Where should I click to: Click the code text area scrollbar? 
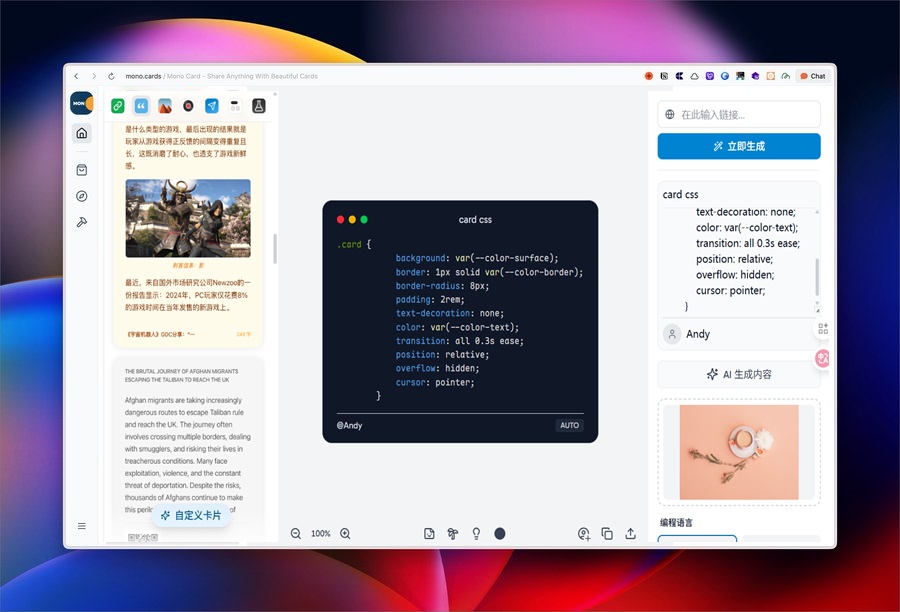coord(817,277)
